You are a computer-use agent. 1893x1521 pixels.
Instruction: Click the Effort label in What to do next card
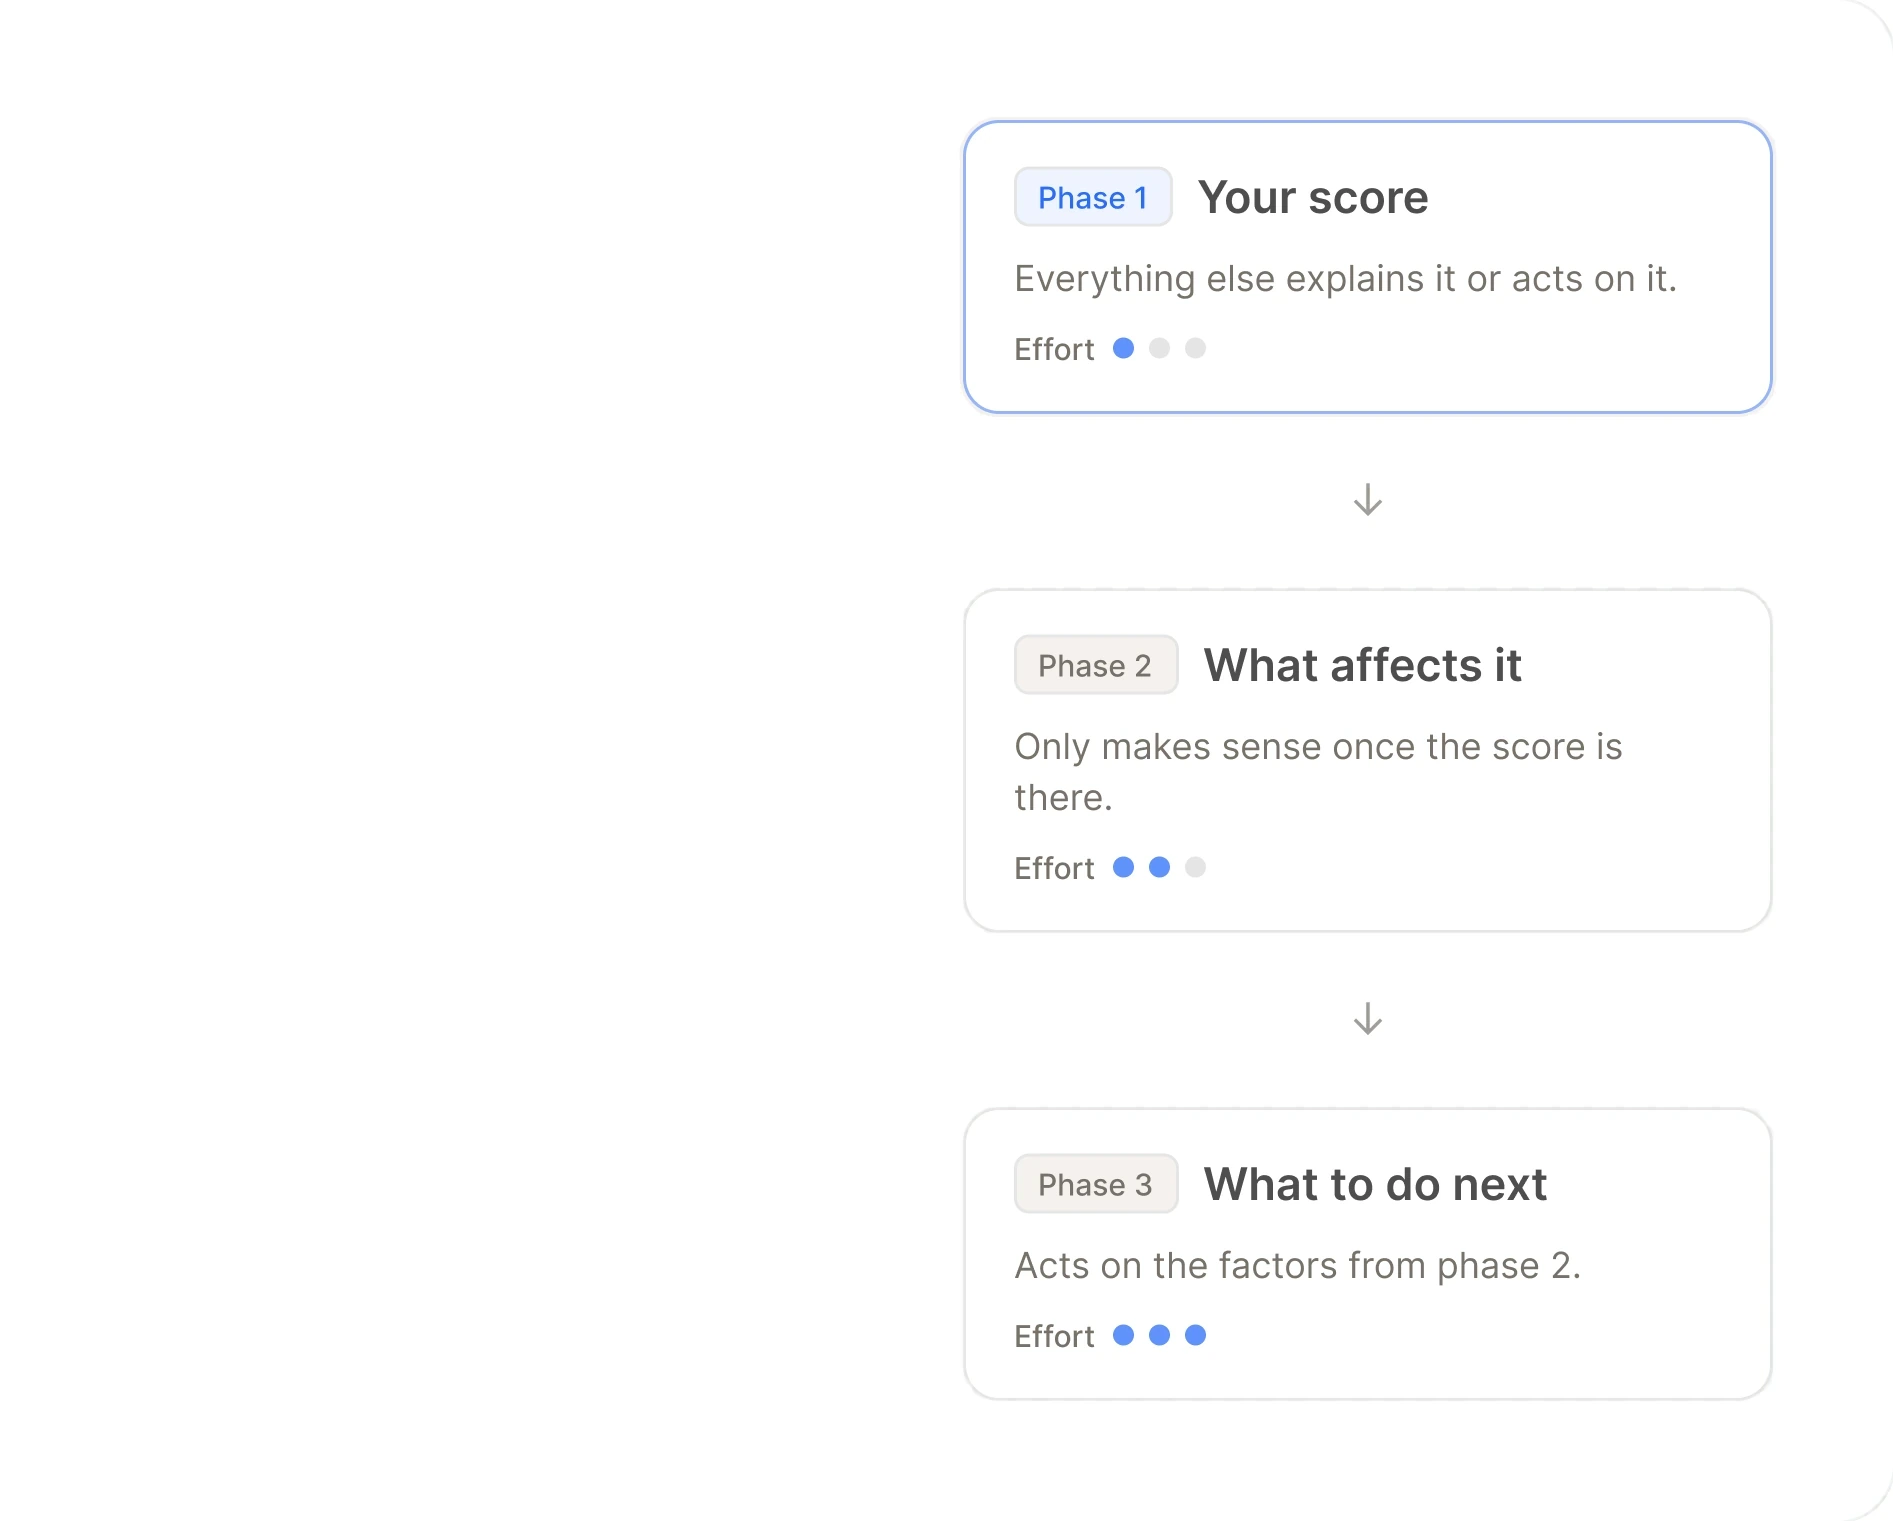[1054, 1336]
